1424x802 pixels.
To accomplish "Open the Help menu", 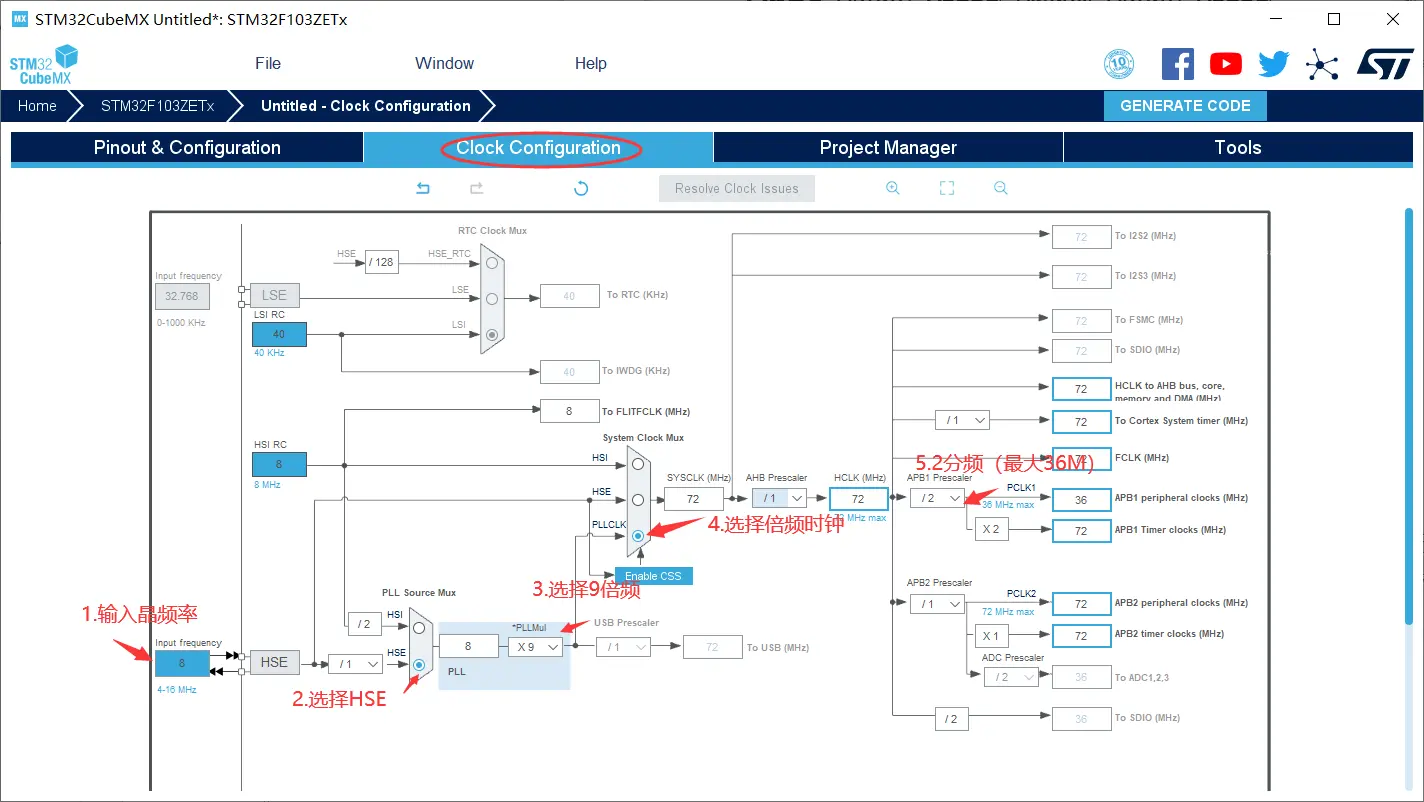I will [x=590, y=63].
